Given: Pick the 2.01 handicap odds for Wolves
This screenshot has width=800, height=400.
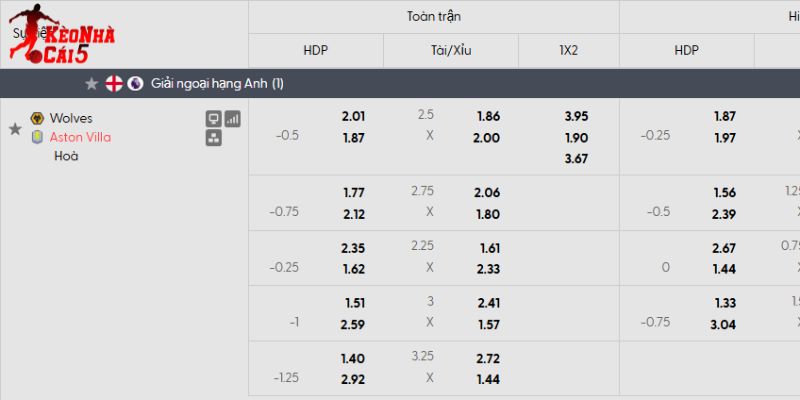Looking at the screenshot, I should pos(353,116).
